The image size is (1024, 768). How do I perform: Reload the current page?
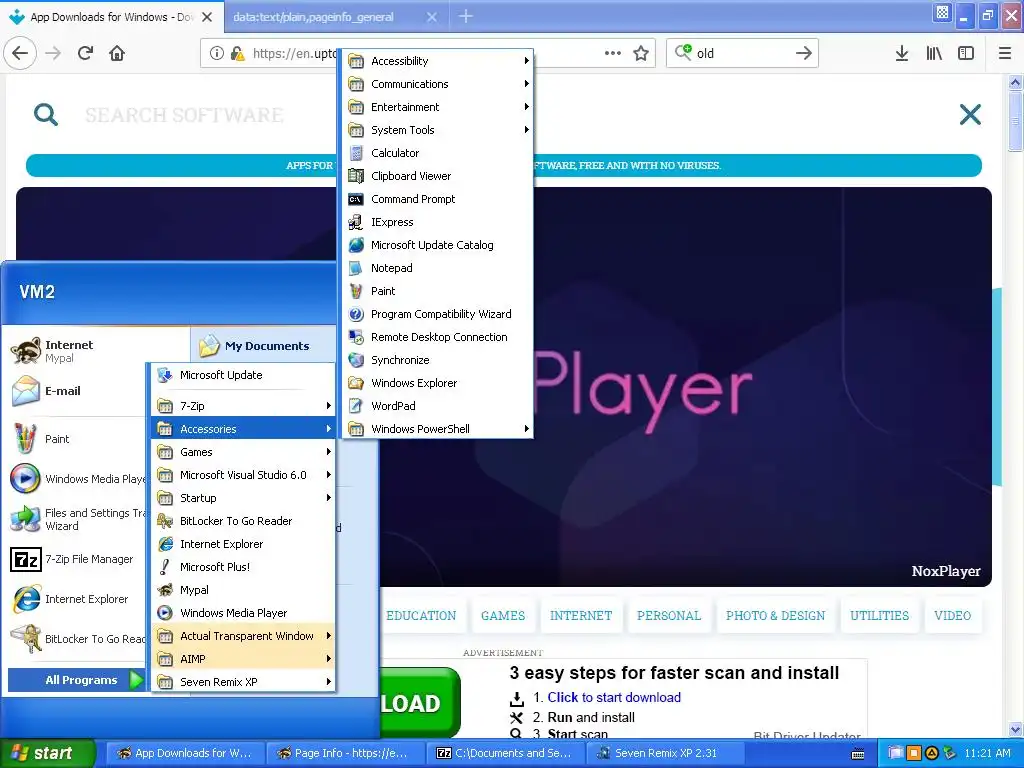click(85, 54)
